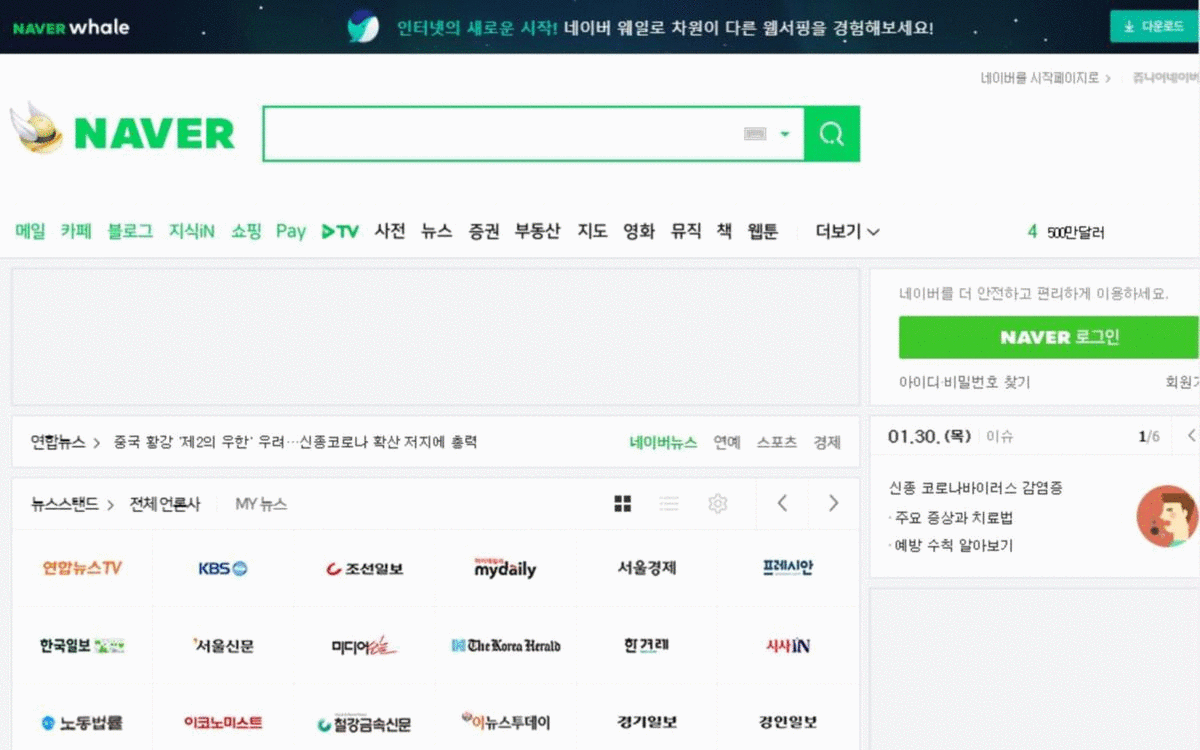The width and height of the screenshot is (1200, 750).
Task: Click 예방 수칙 알아보기 link
Action: pyautogui.click(x=951, y=545)
